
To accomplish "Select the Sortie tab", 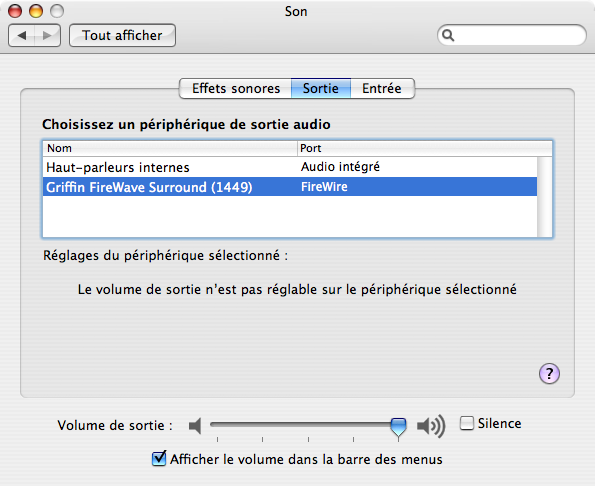I will tap(321, 88).
